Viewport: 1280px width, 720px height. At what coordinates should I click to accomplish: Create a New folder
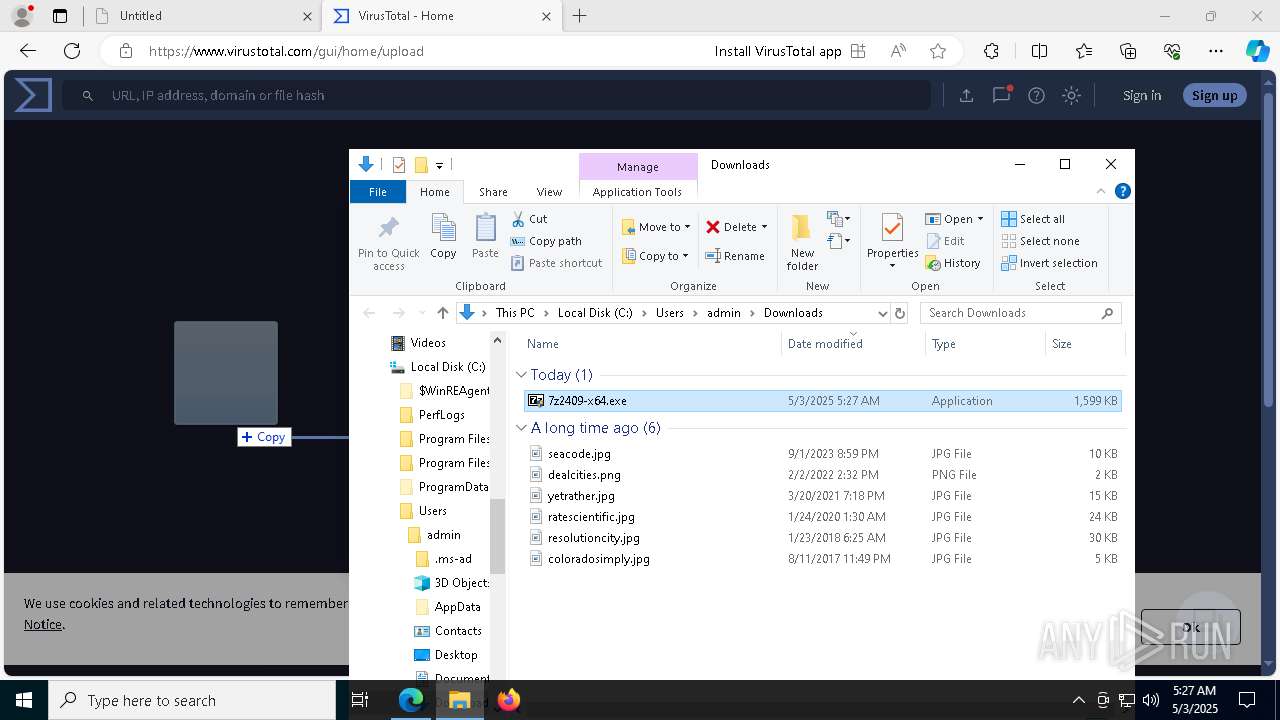802,242
